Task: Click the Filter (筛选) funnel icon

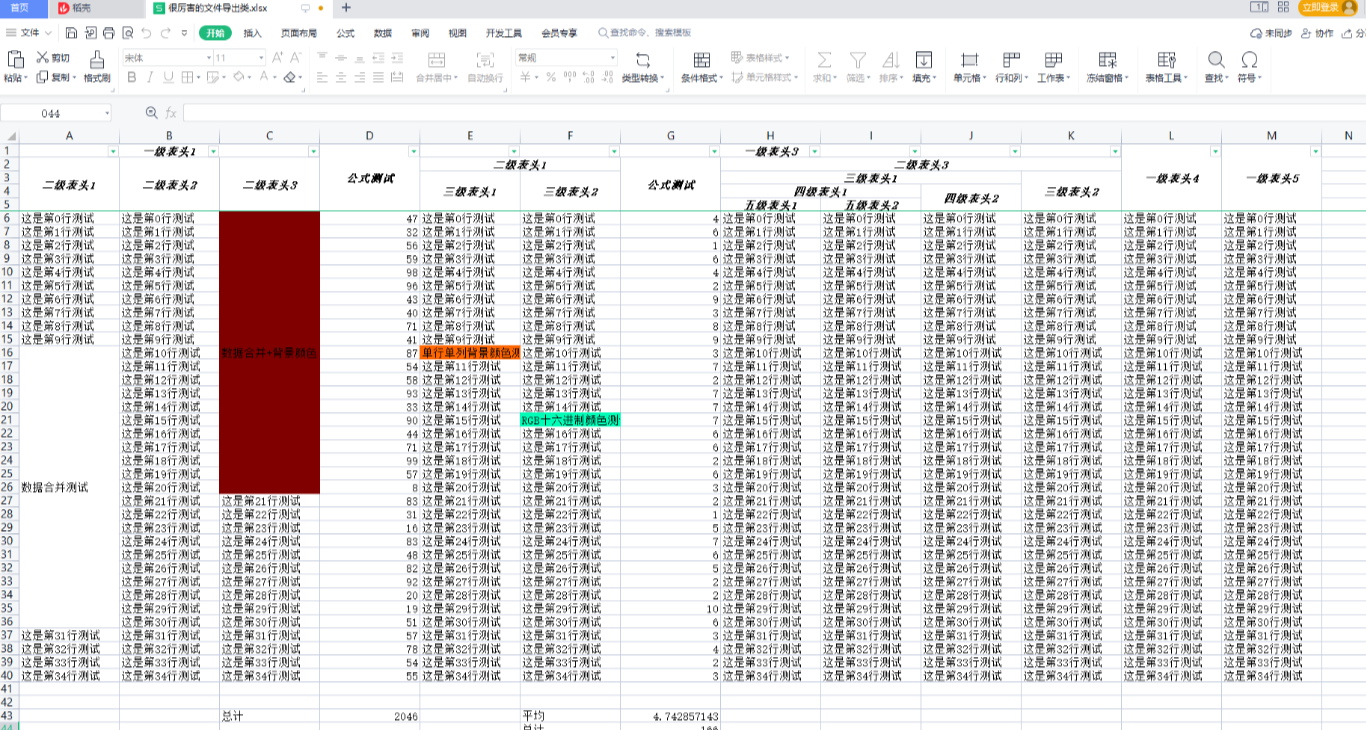Action: 857,60
